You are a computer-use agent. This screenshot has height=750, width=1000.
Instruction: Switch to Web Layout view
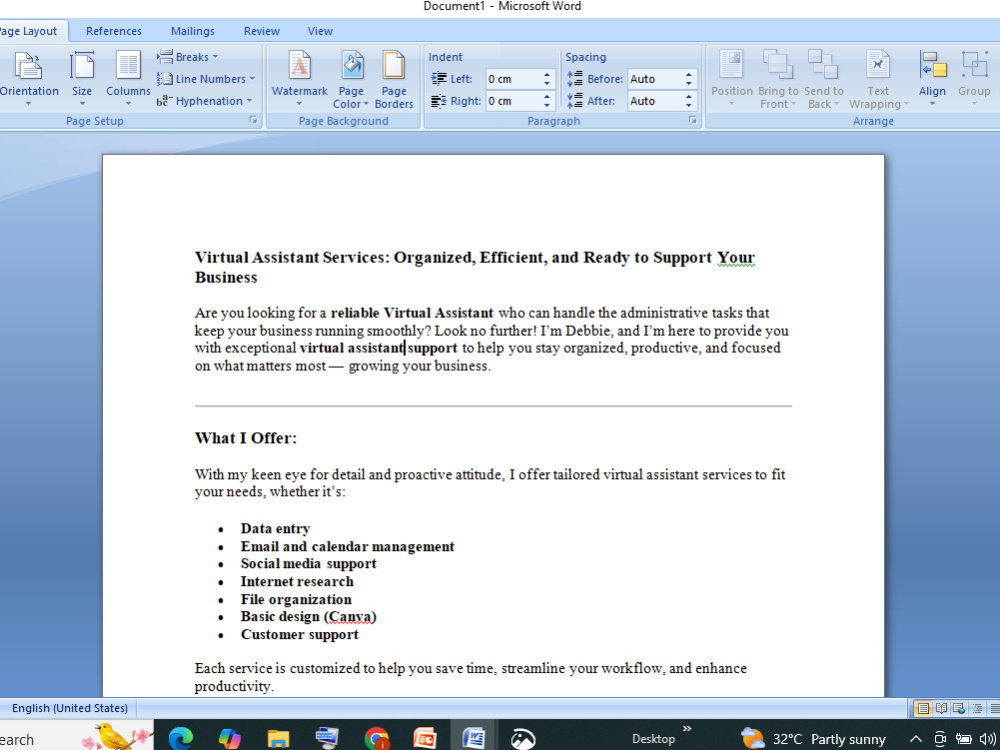[x=959, y=708]
